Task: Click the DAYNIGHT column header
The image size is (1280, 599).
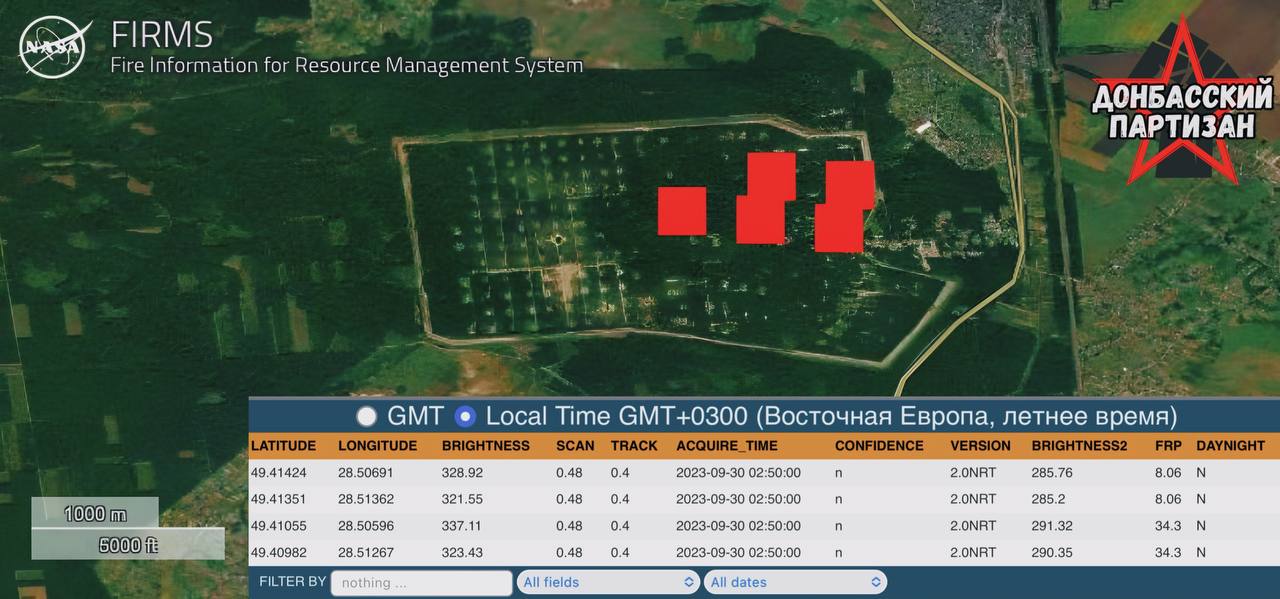Action: click(x=1230, y=446)
